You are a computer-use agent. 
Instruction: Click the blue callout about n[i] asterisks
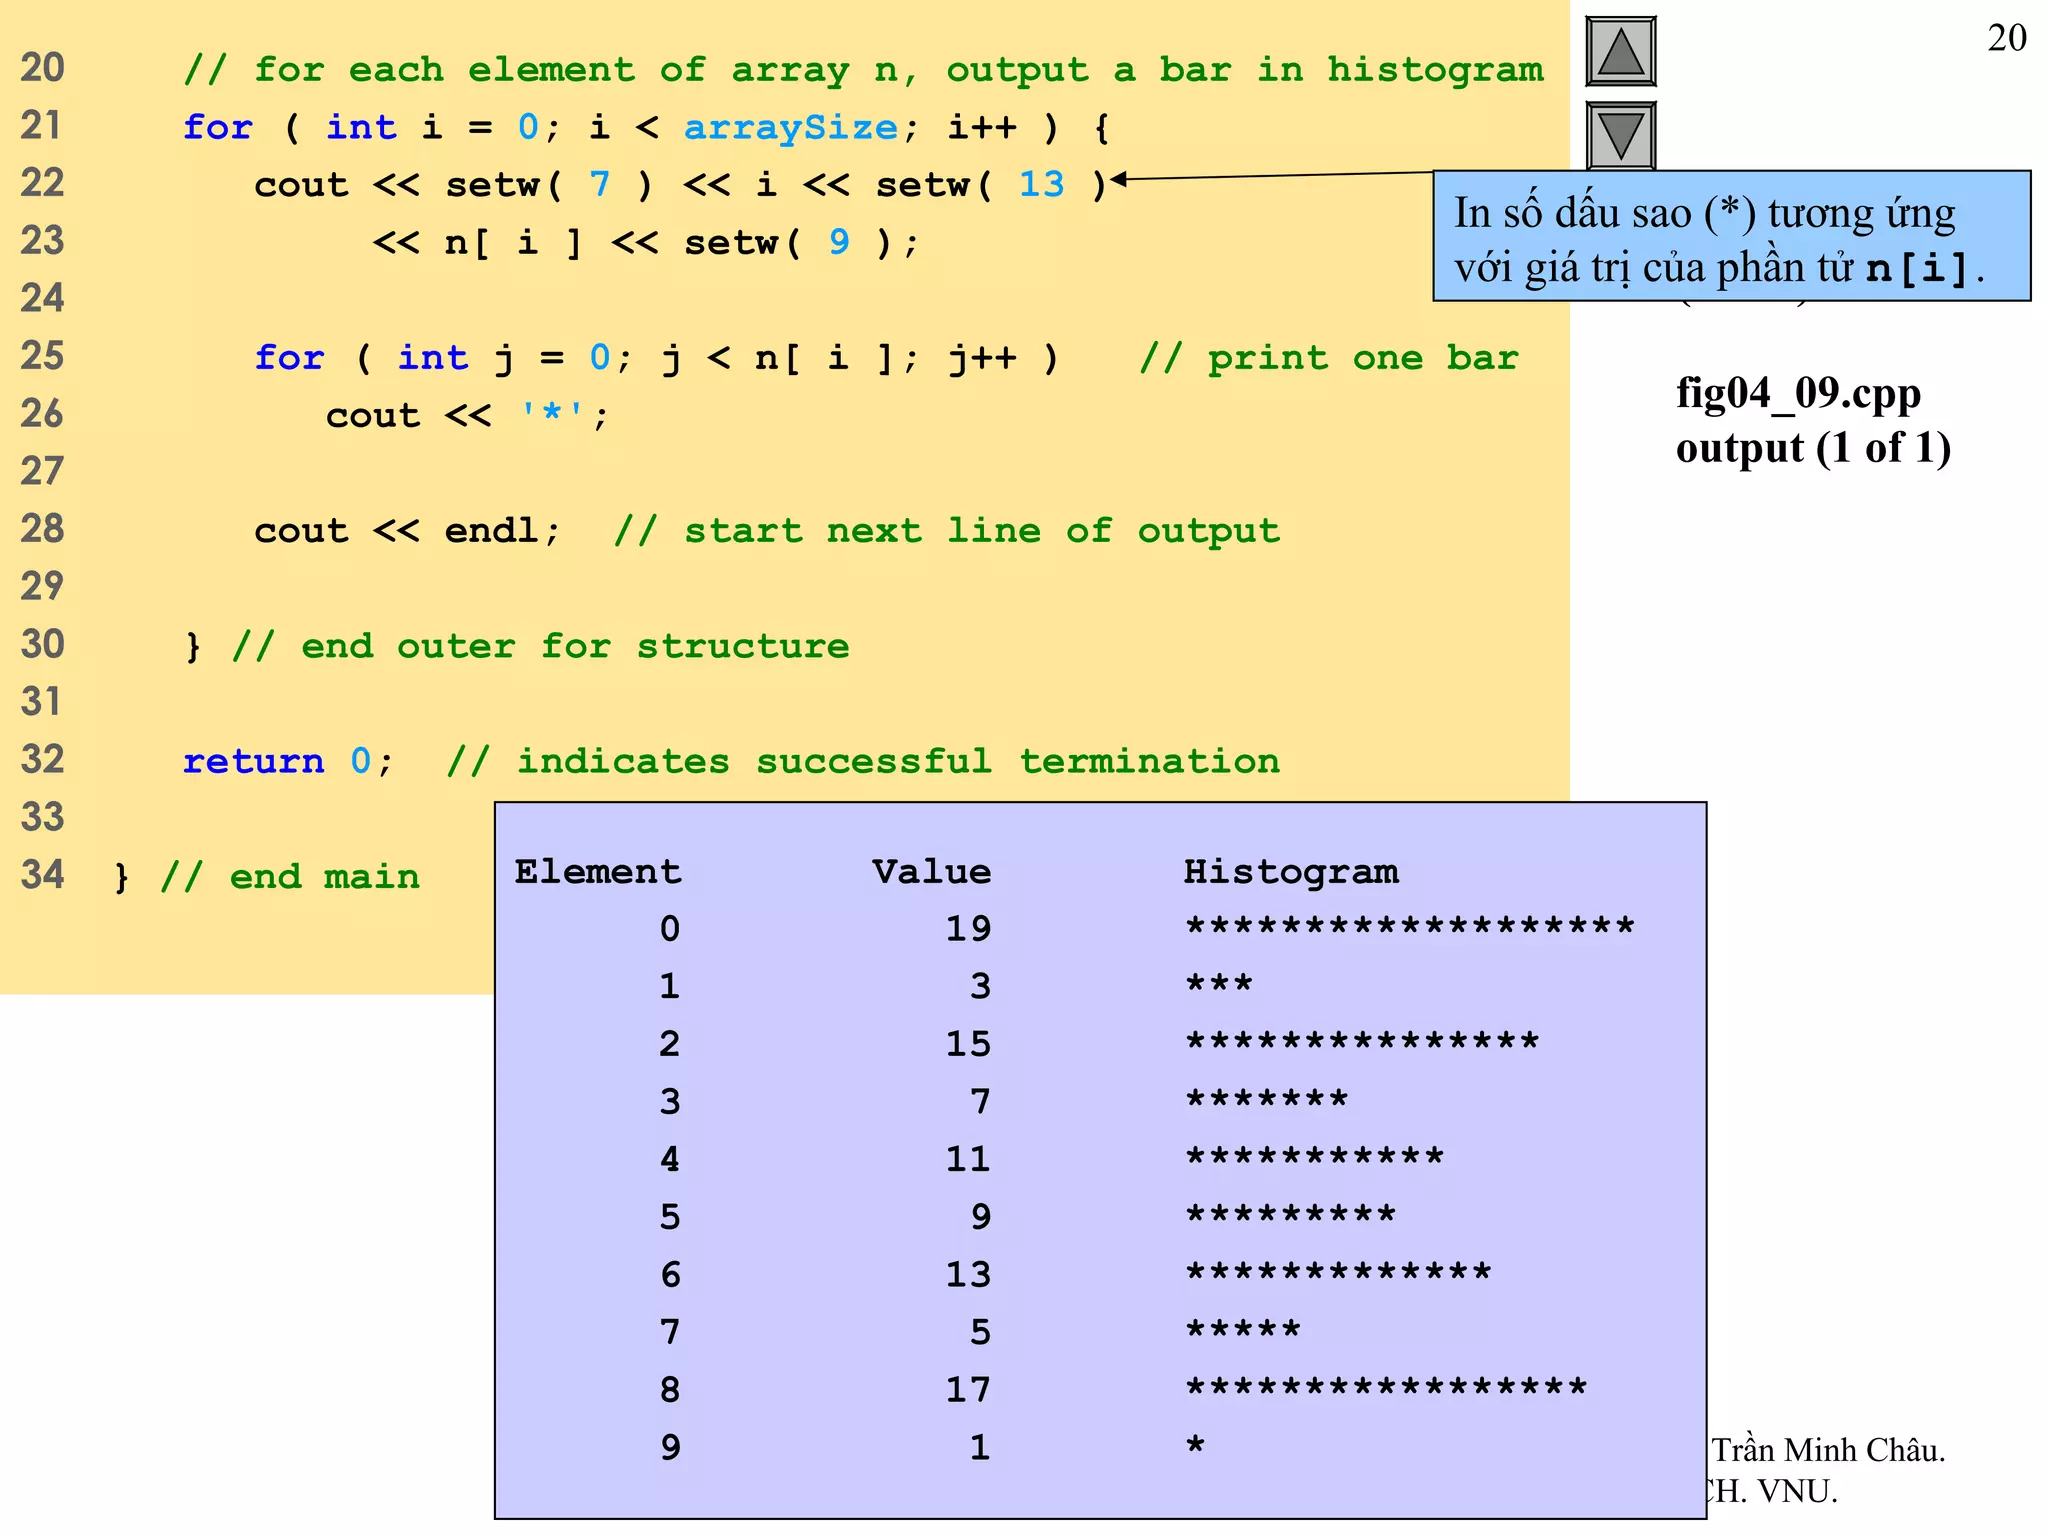1731,236
